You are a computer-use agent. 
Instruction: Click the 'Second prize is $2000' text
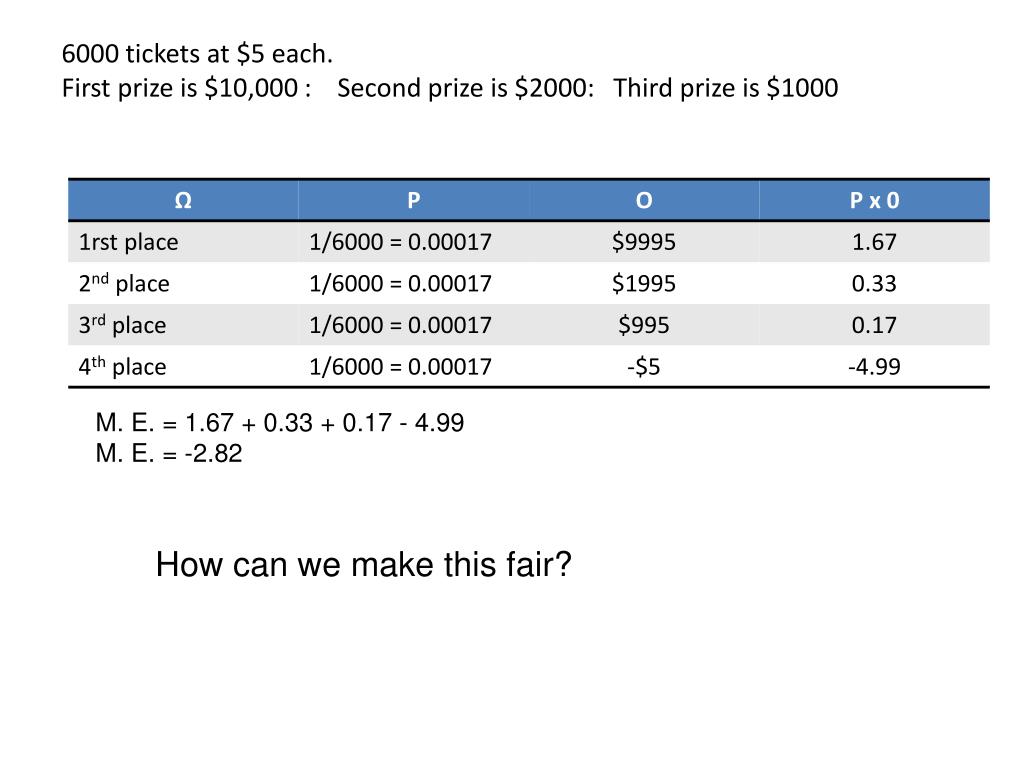click(466, 88)
